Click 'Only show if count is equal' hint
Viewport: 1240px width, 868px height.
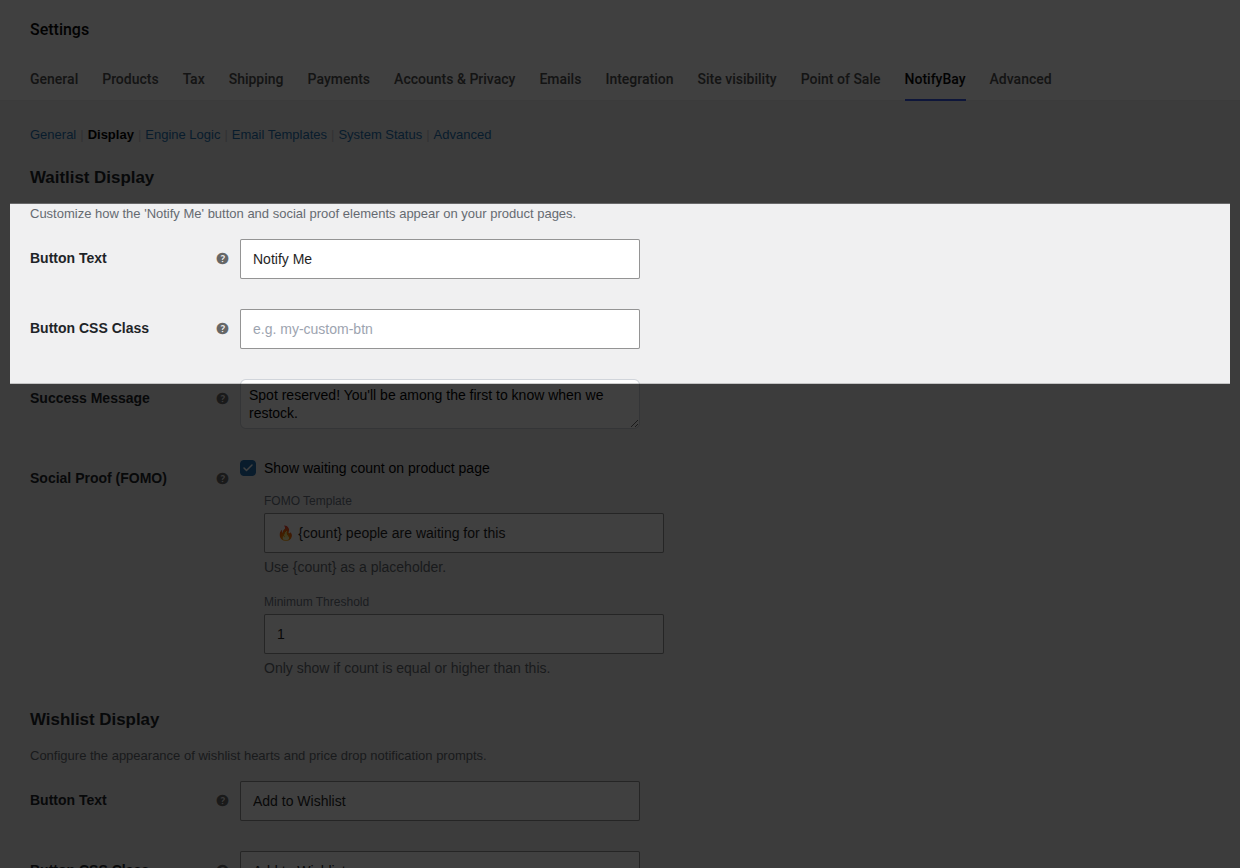point(407,668)
